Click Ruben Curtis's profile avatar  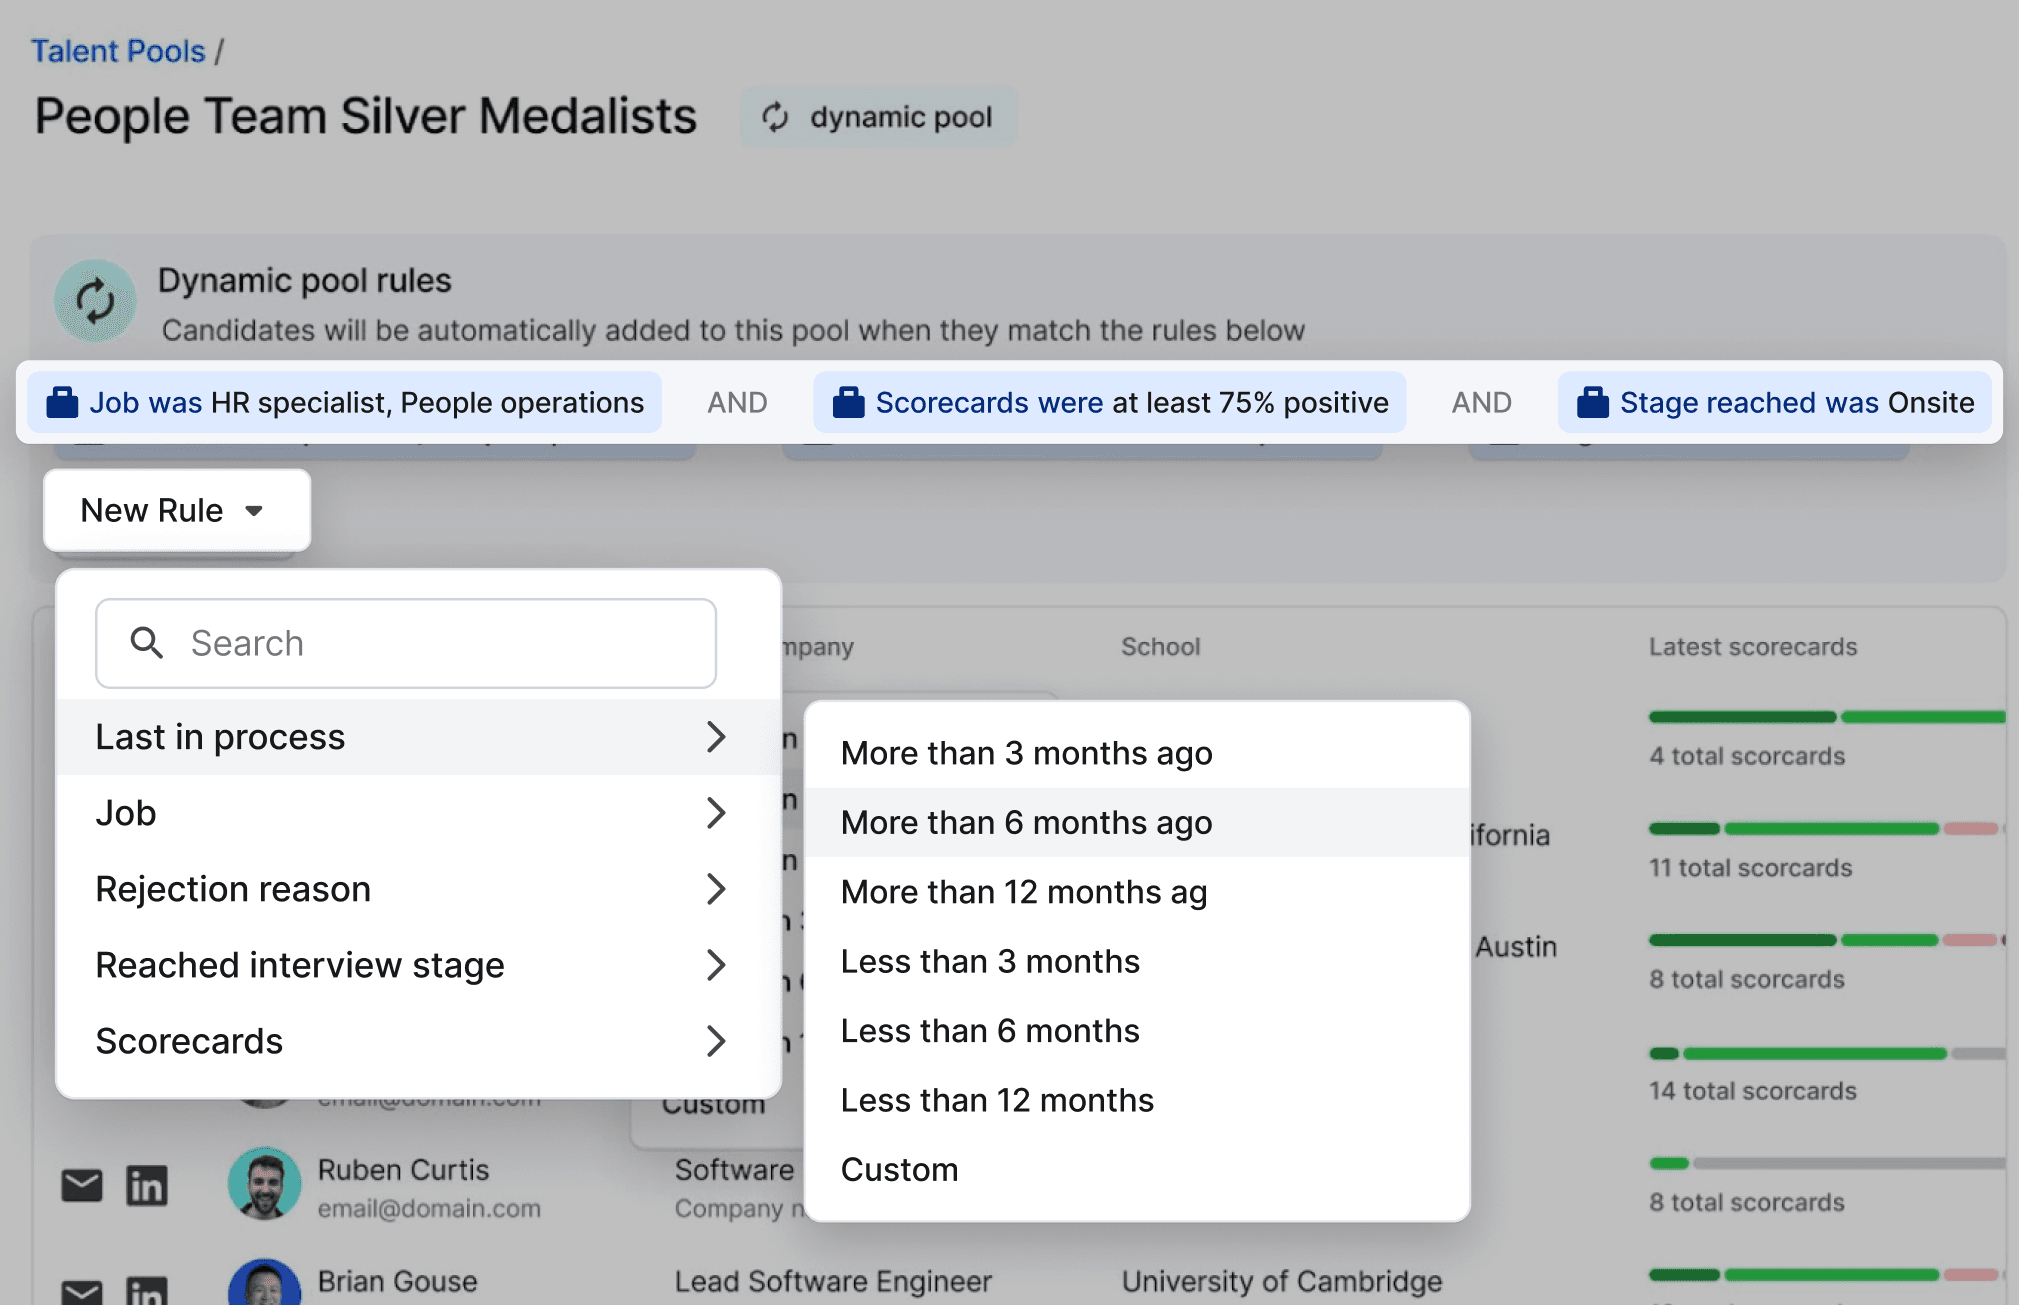click(264, 1183)
